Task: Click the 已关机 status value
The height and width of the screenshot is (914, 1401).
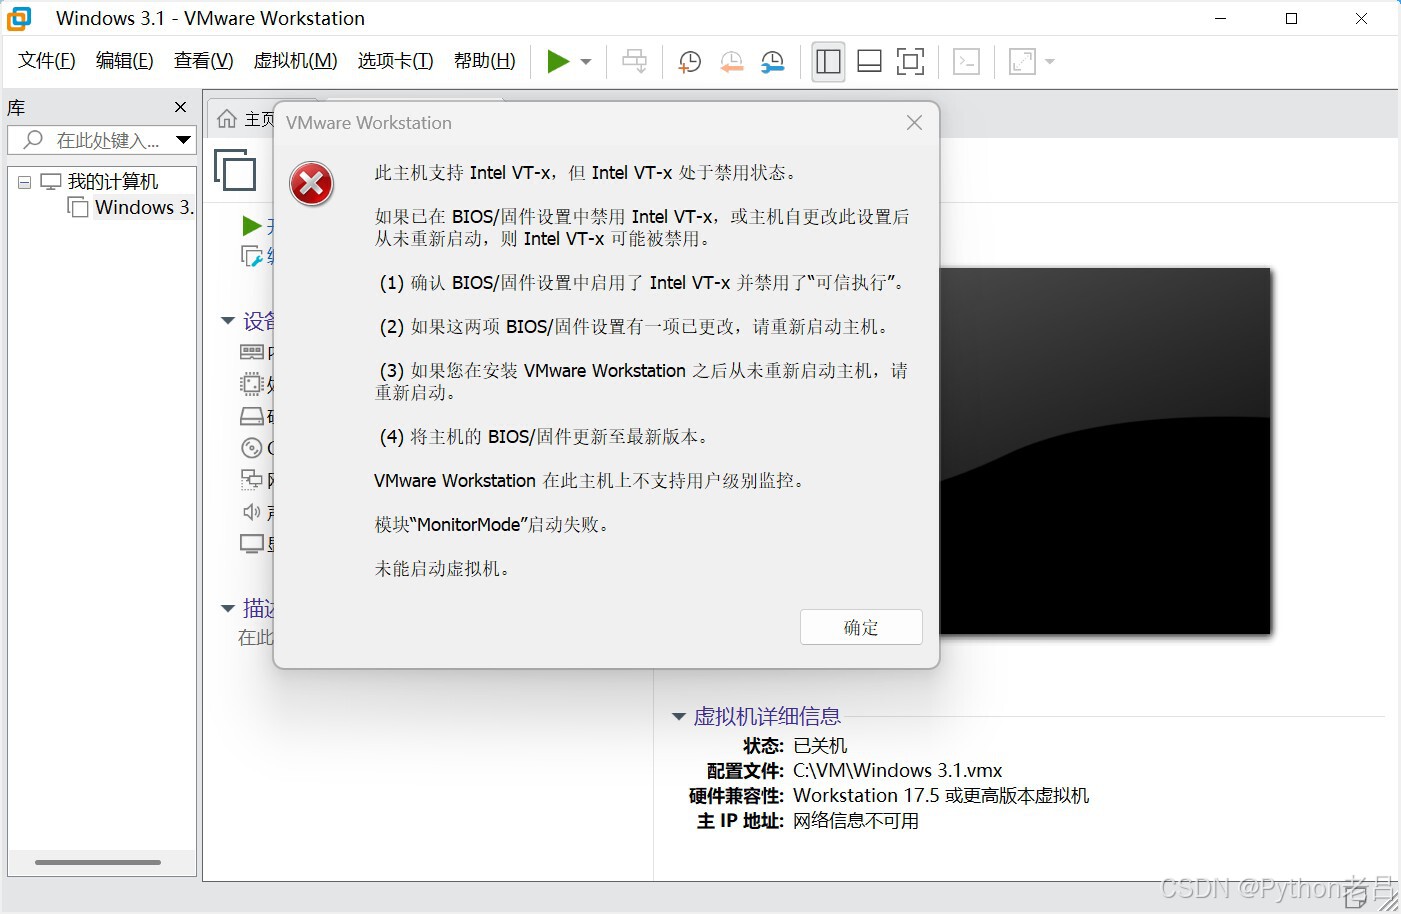Action: (820, 746)
